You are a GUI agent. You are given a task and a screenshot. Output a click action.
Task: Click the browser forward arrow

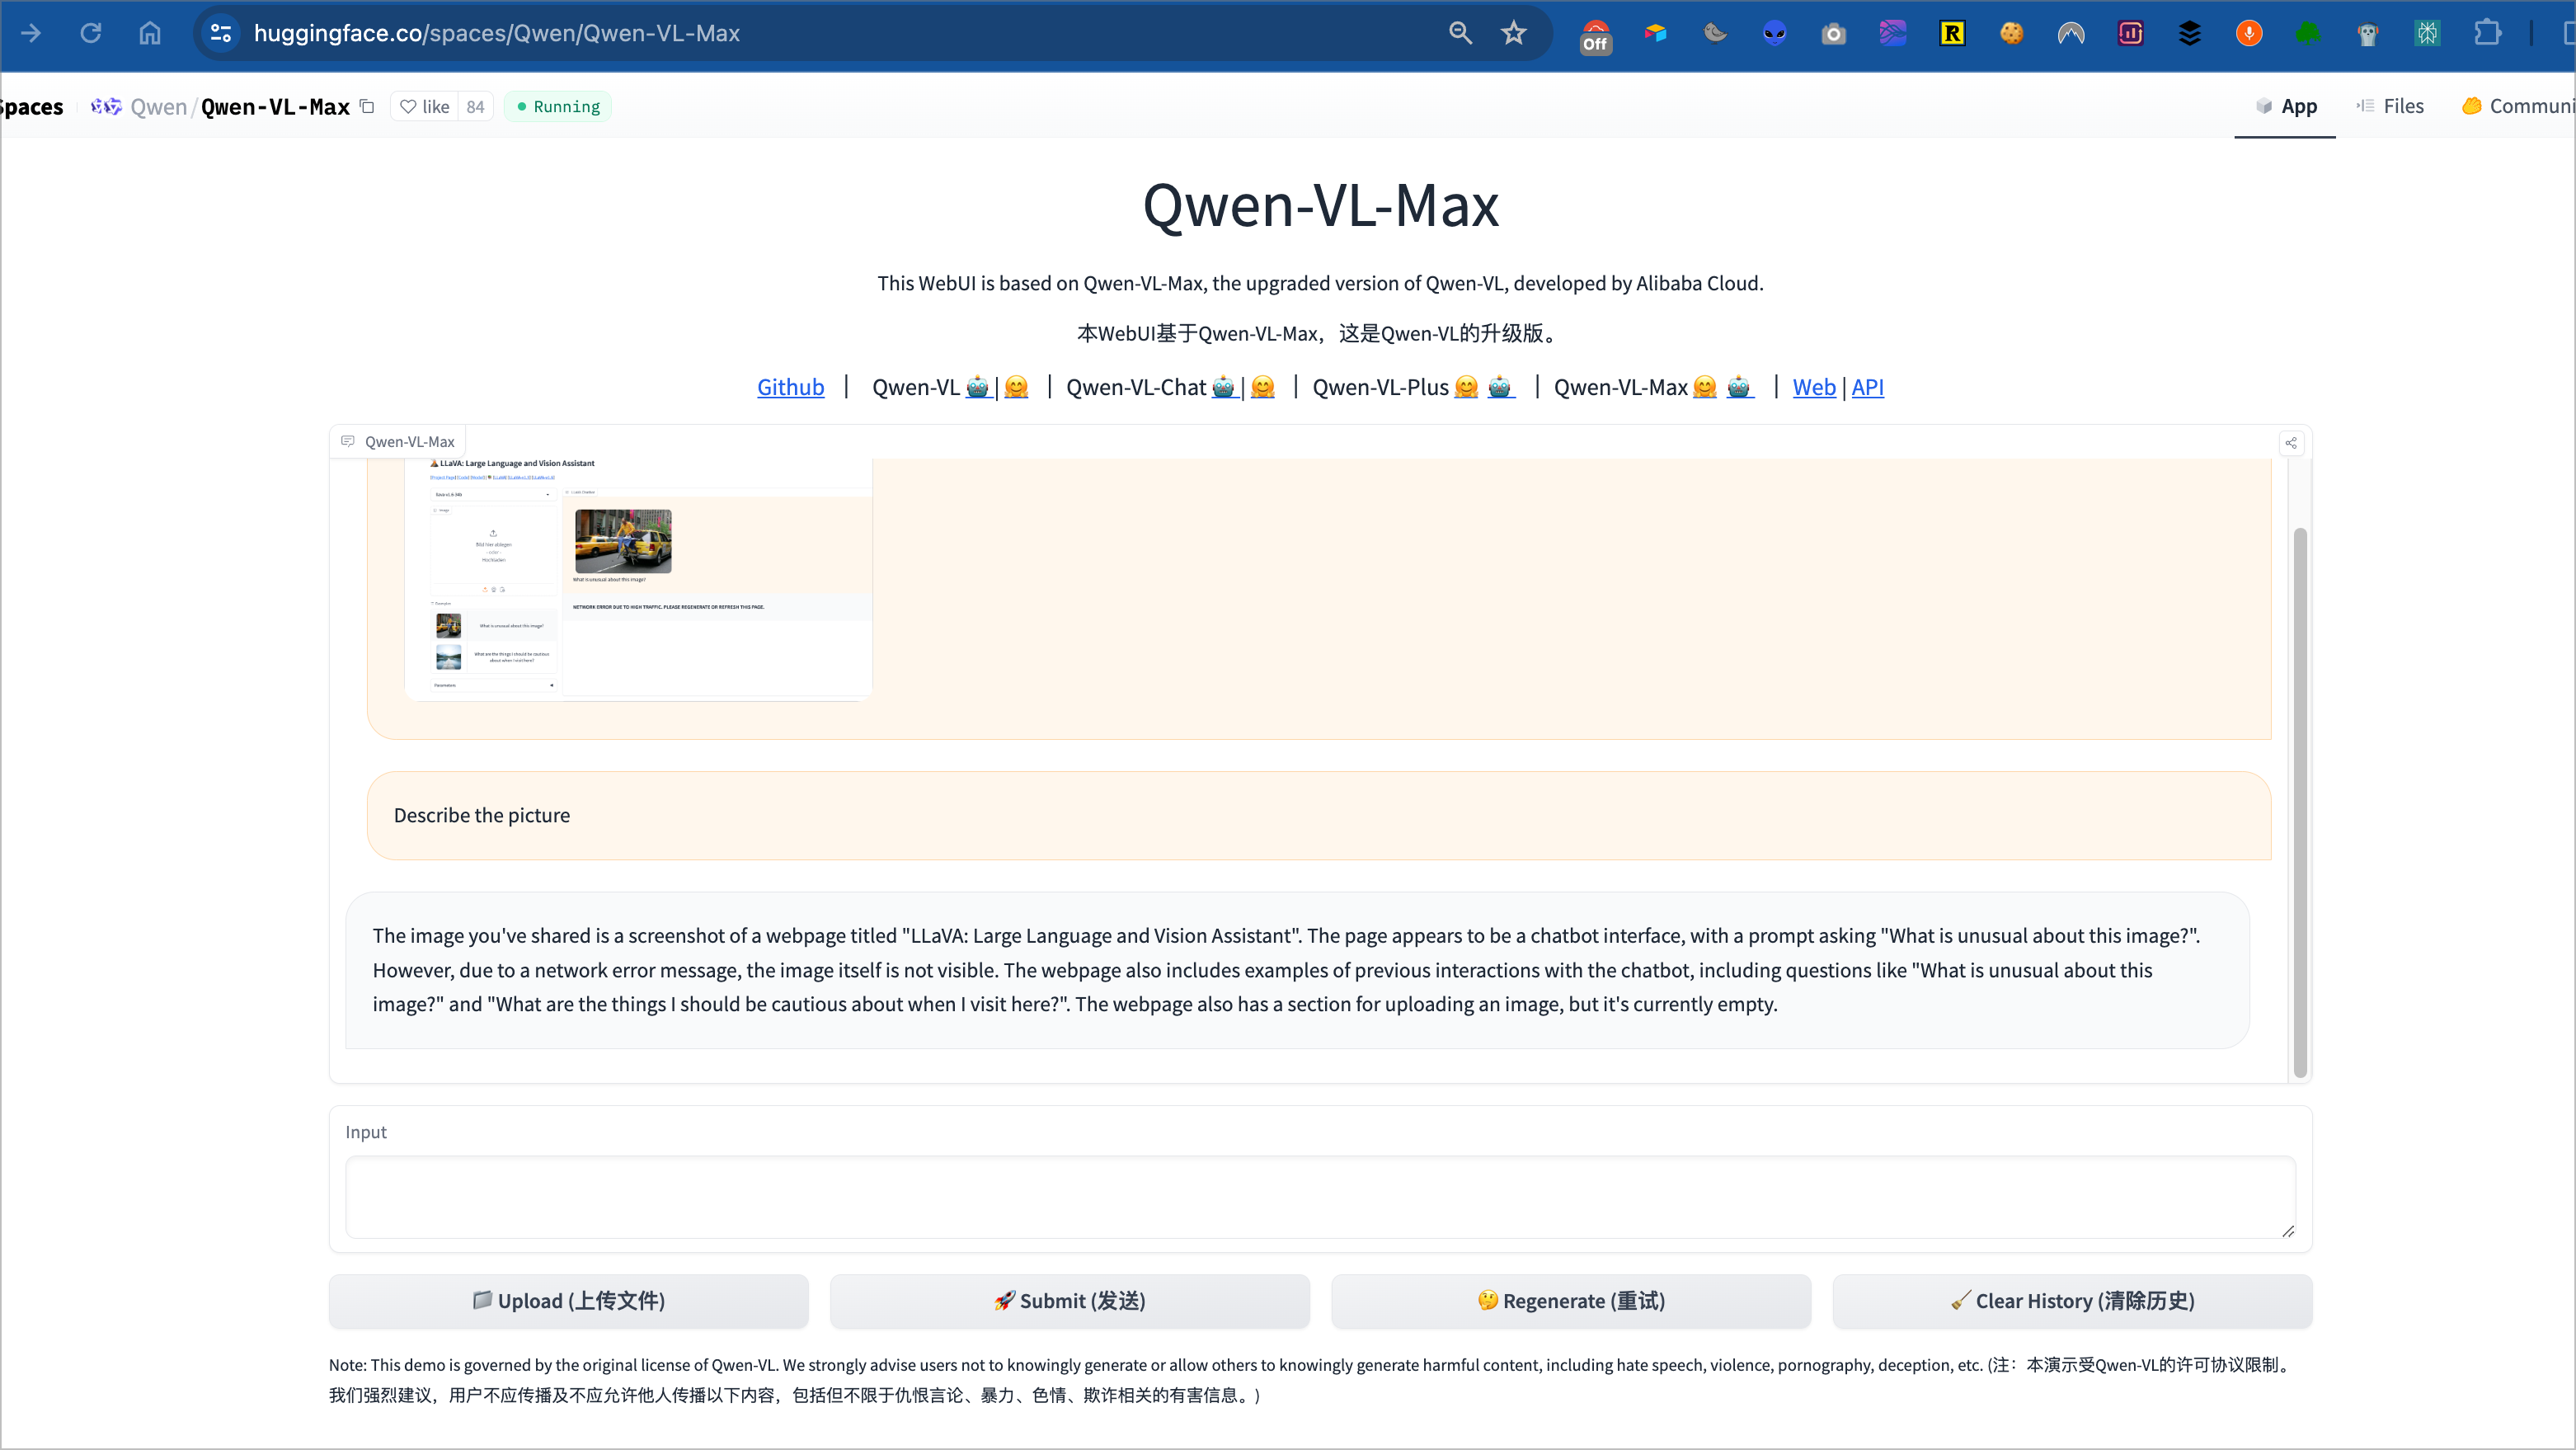click(31, 33)
